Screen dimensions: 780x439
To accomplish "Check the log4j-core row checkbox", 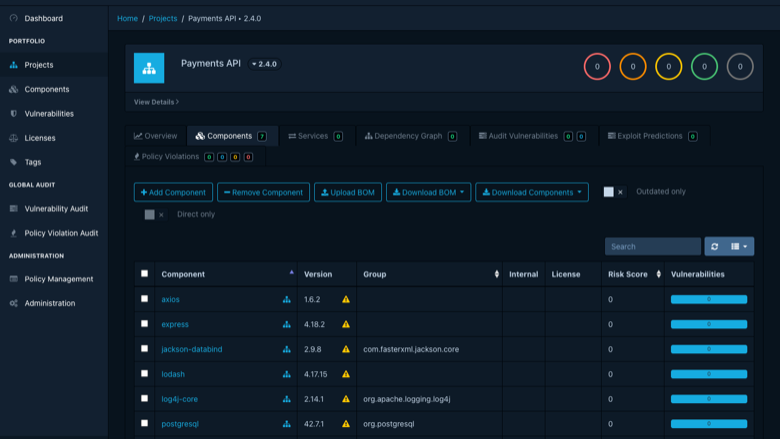I will click(144, 398).
